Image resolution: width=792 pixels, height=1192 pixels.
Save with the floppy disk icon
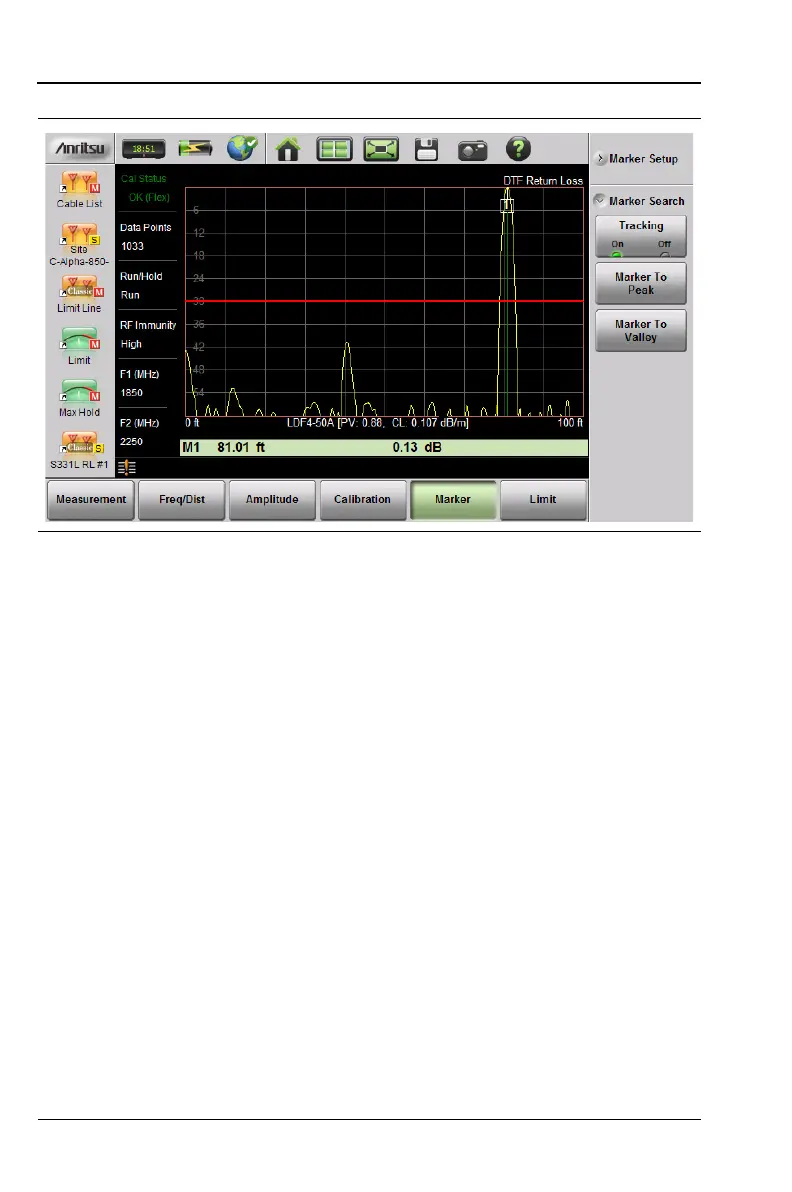pyautogui.click(x=426, y=149)
